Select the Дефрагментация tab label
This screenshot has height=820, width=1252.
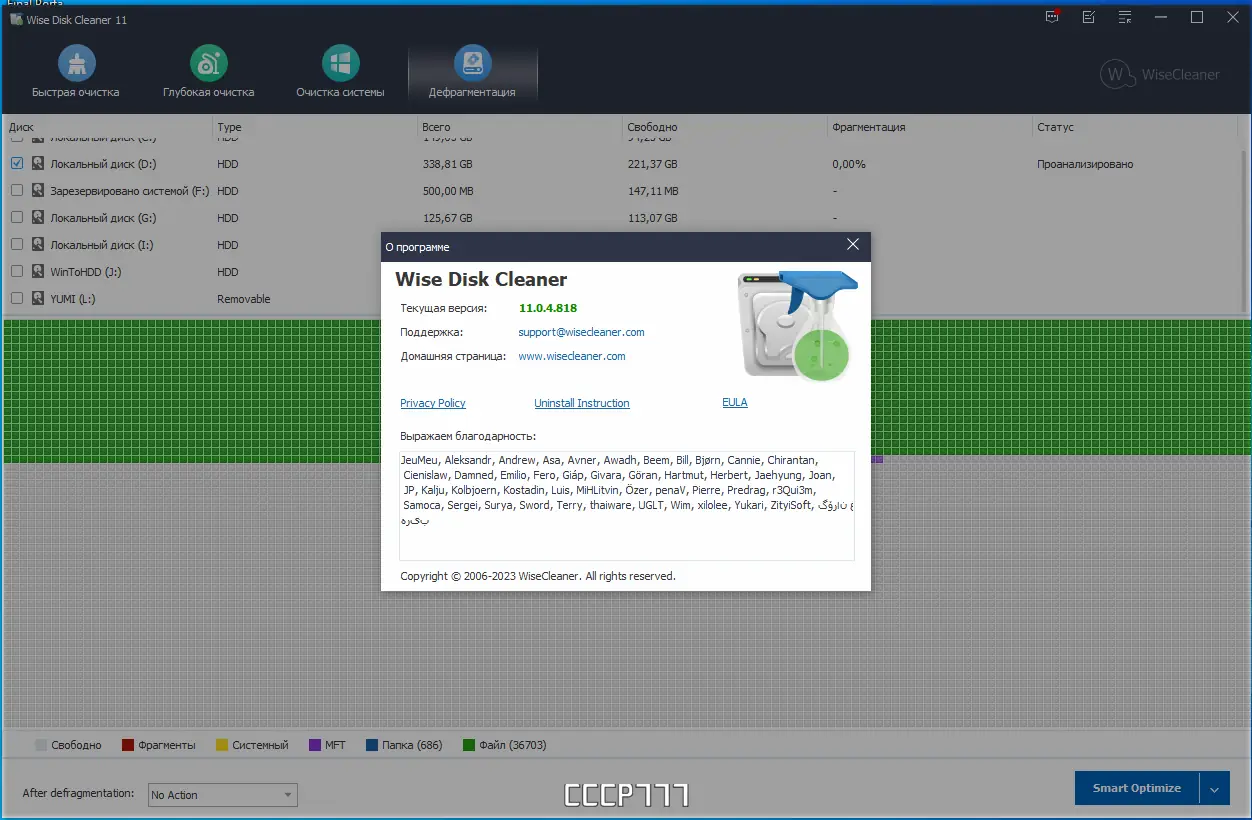(x=472, y=92)
